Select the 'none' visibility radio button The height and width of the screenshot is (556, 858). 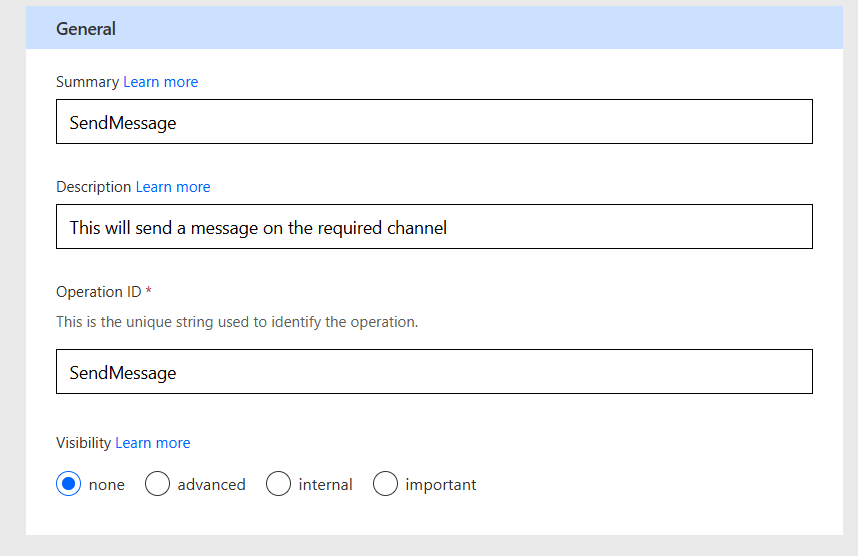pos(69,484)
